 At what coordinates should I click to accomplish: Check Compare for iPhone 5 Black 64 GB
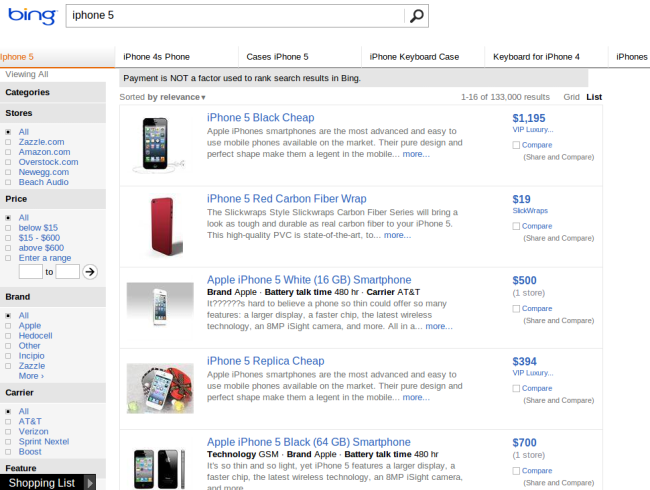516,471
